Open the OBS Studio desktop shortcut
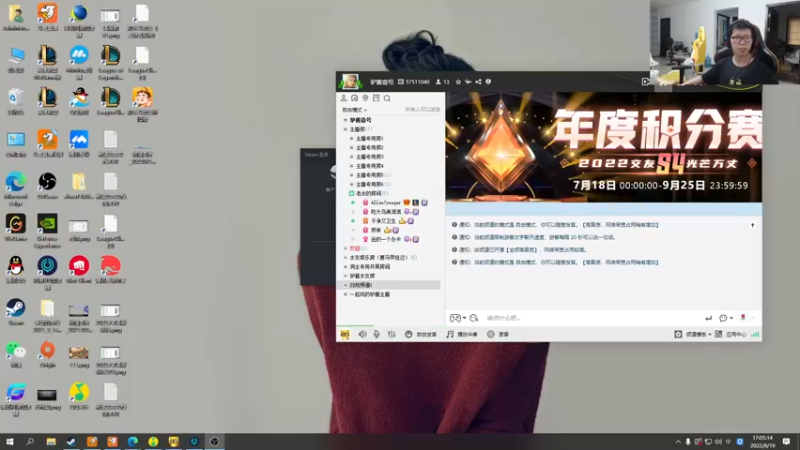 [x=47, y=185]
